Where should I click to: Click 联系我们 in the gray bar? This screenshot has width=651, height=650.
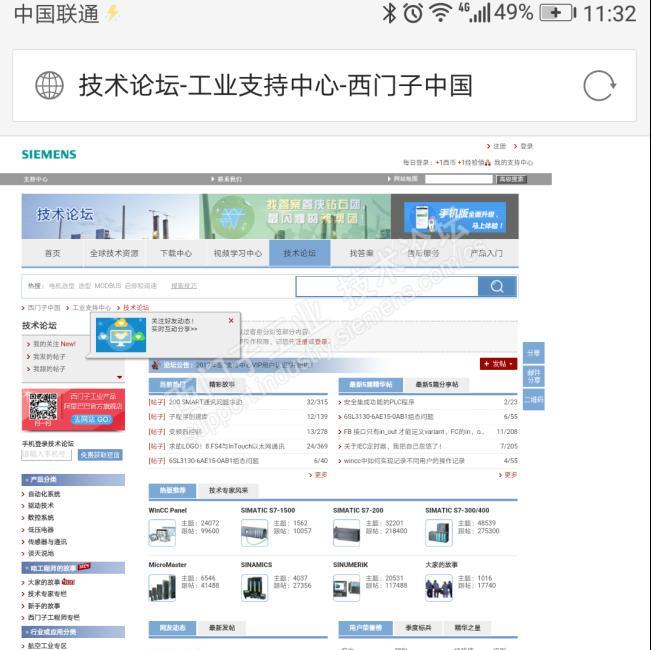[x=230, y=179]
